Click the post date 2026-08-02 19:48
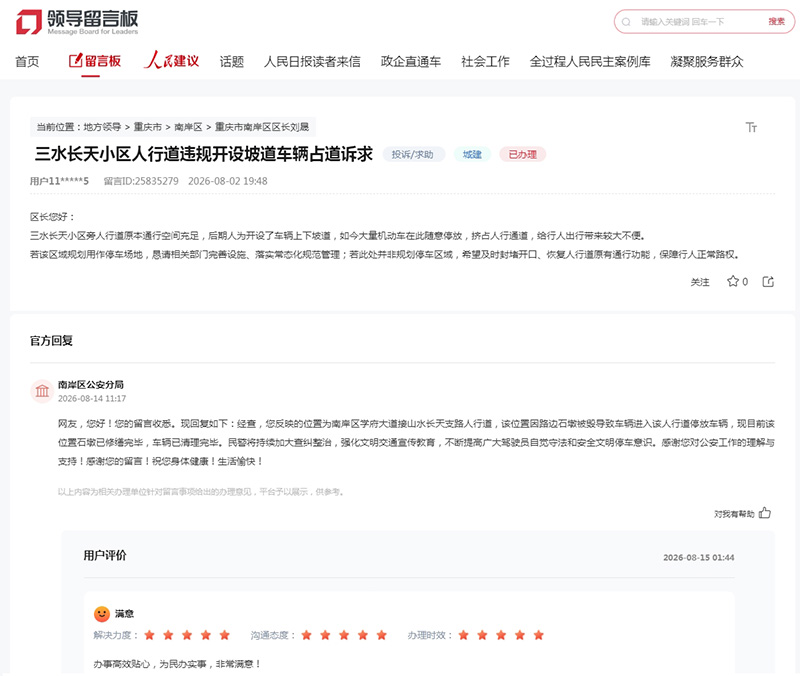 coord(228,181)
